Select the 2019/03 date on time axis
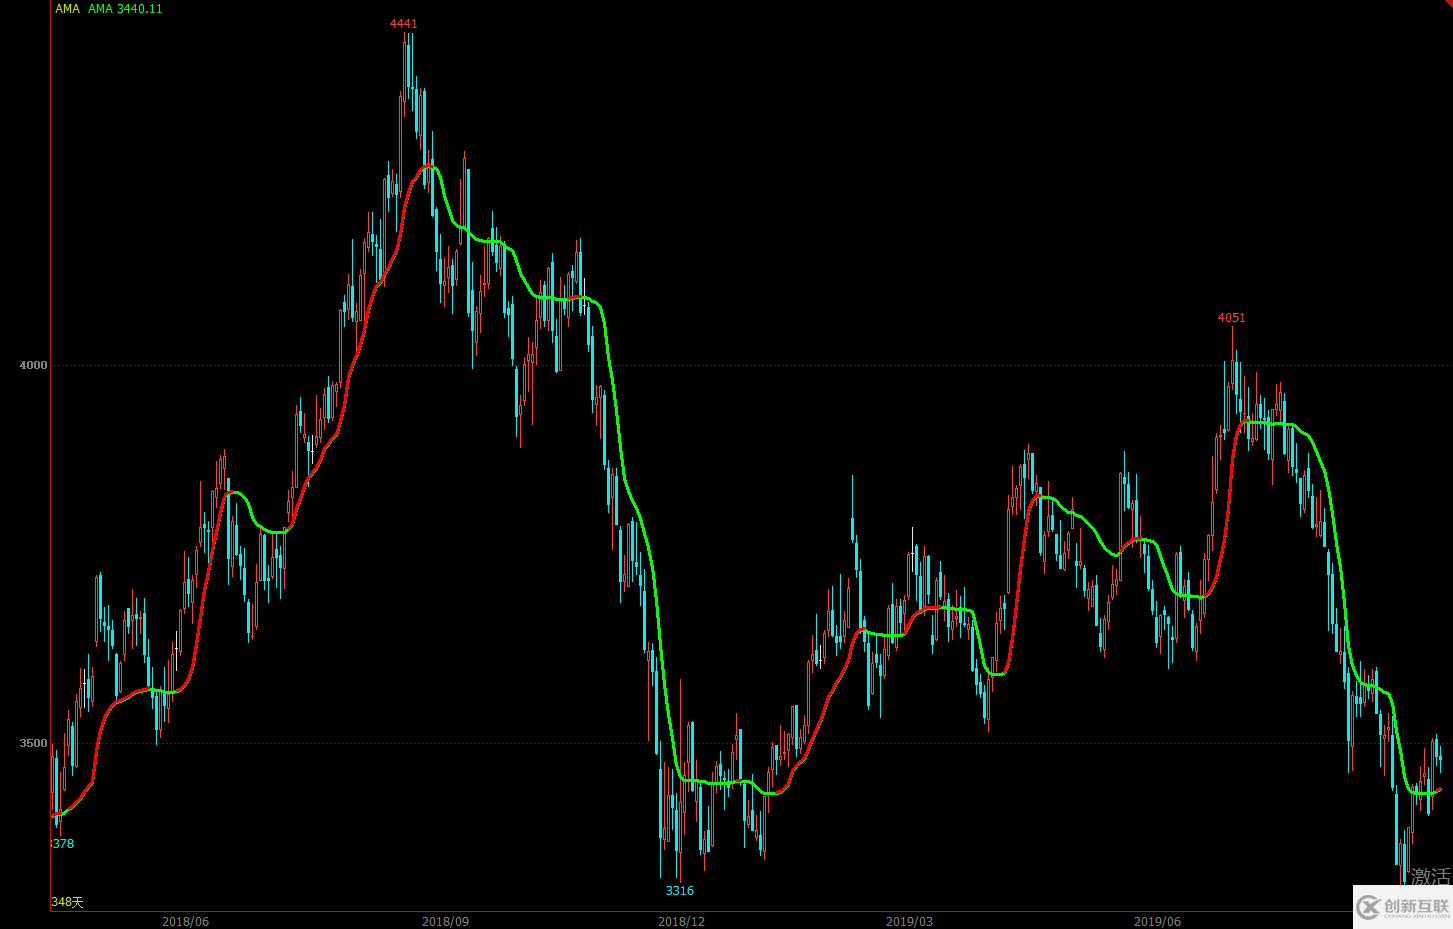Screen dimensions: 1453x929 click(909, 921)
